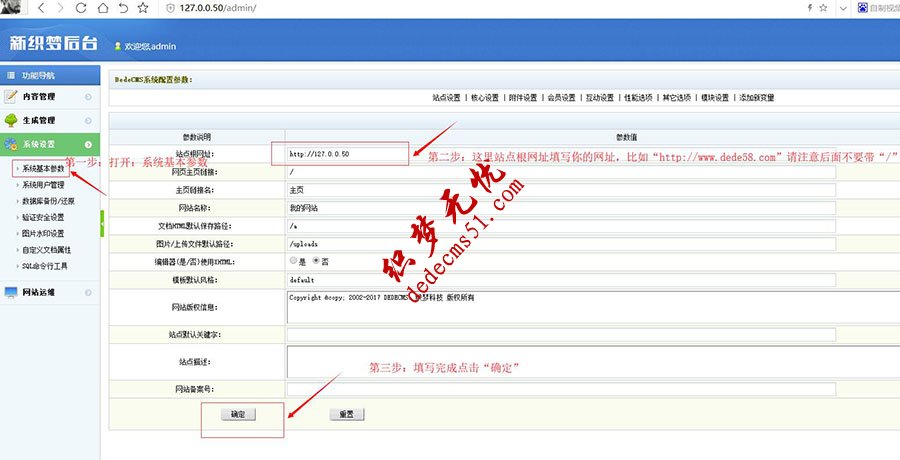
Task: Click the Baidu paw icon at top right
Action: click(862, 7)
